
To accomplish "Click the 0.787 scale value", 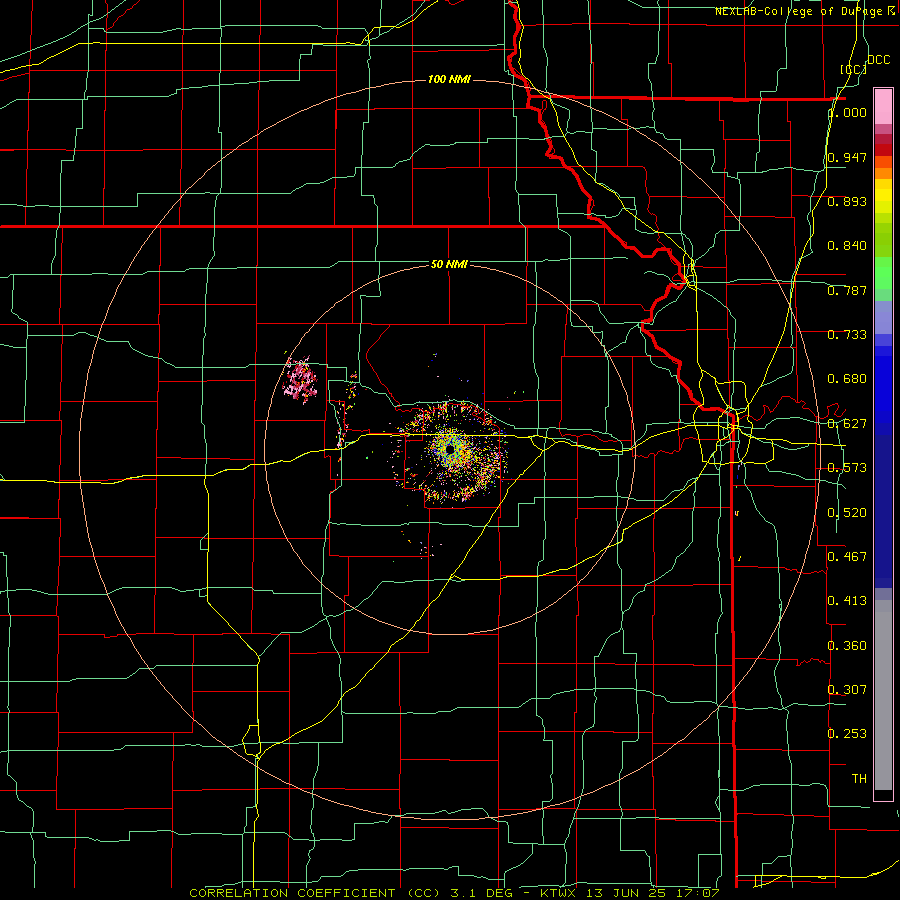I will (847, 290).
